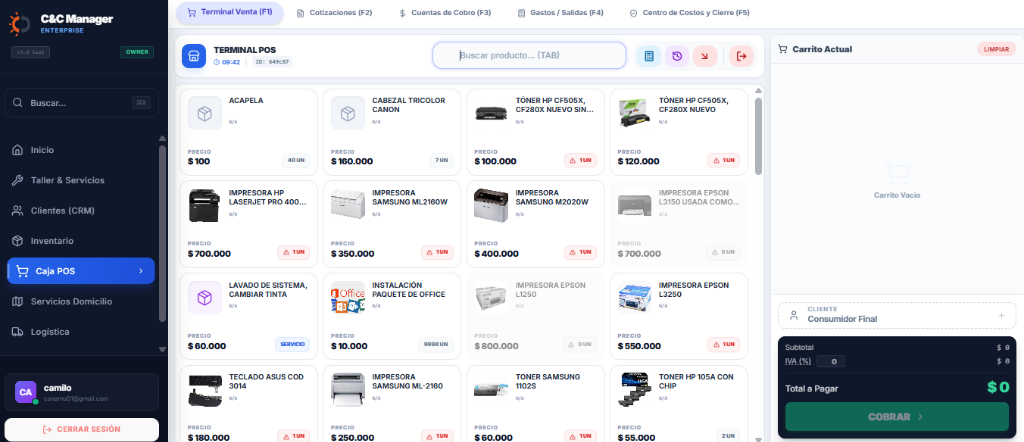
Task: Click the CA user avatar
Action: coord(25,392)
